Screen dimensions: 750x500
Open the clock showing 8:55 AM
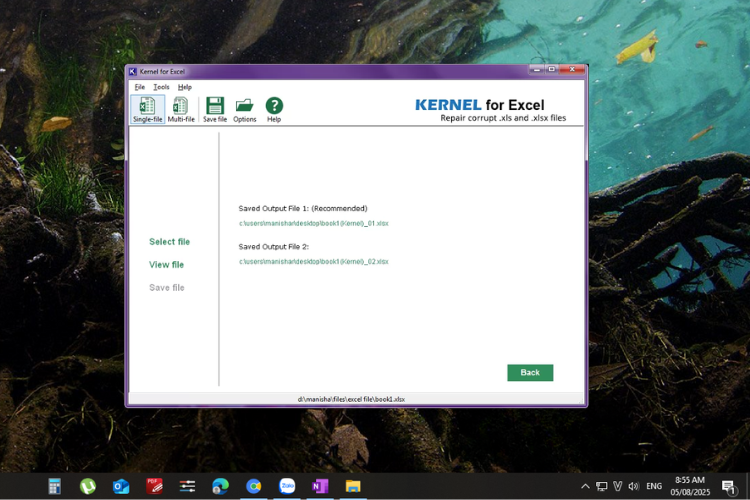[690, 486]
